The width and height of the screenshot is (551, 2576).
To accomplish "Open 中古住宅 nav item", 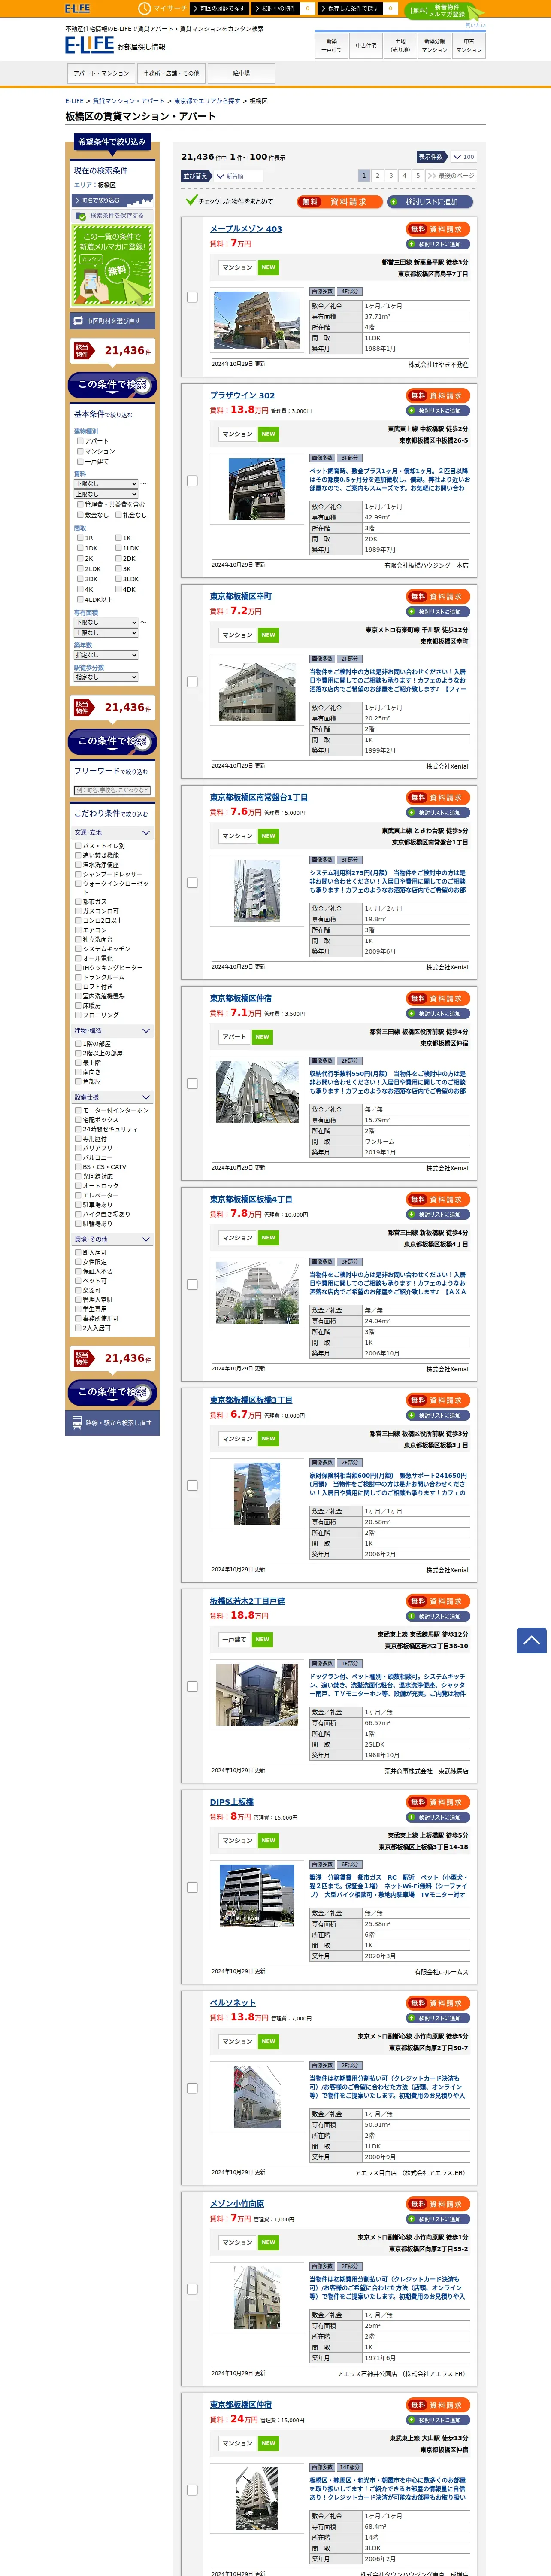I will click(366, 45).
